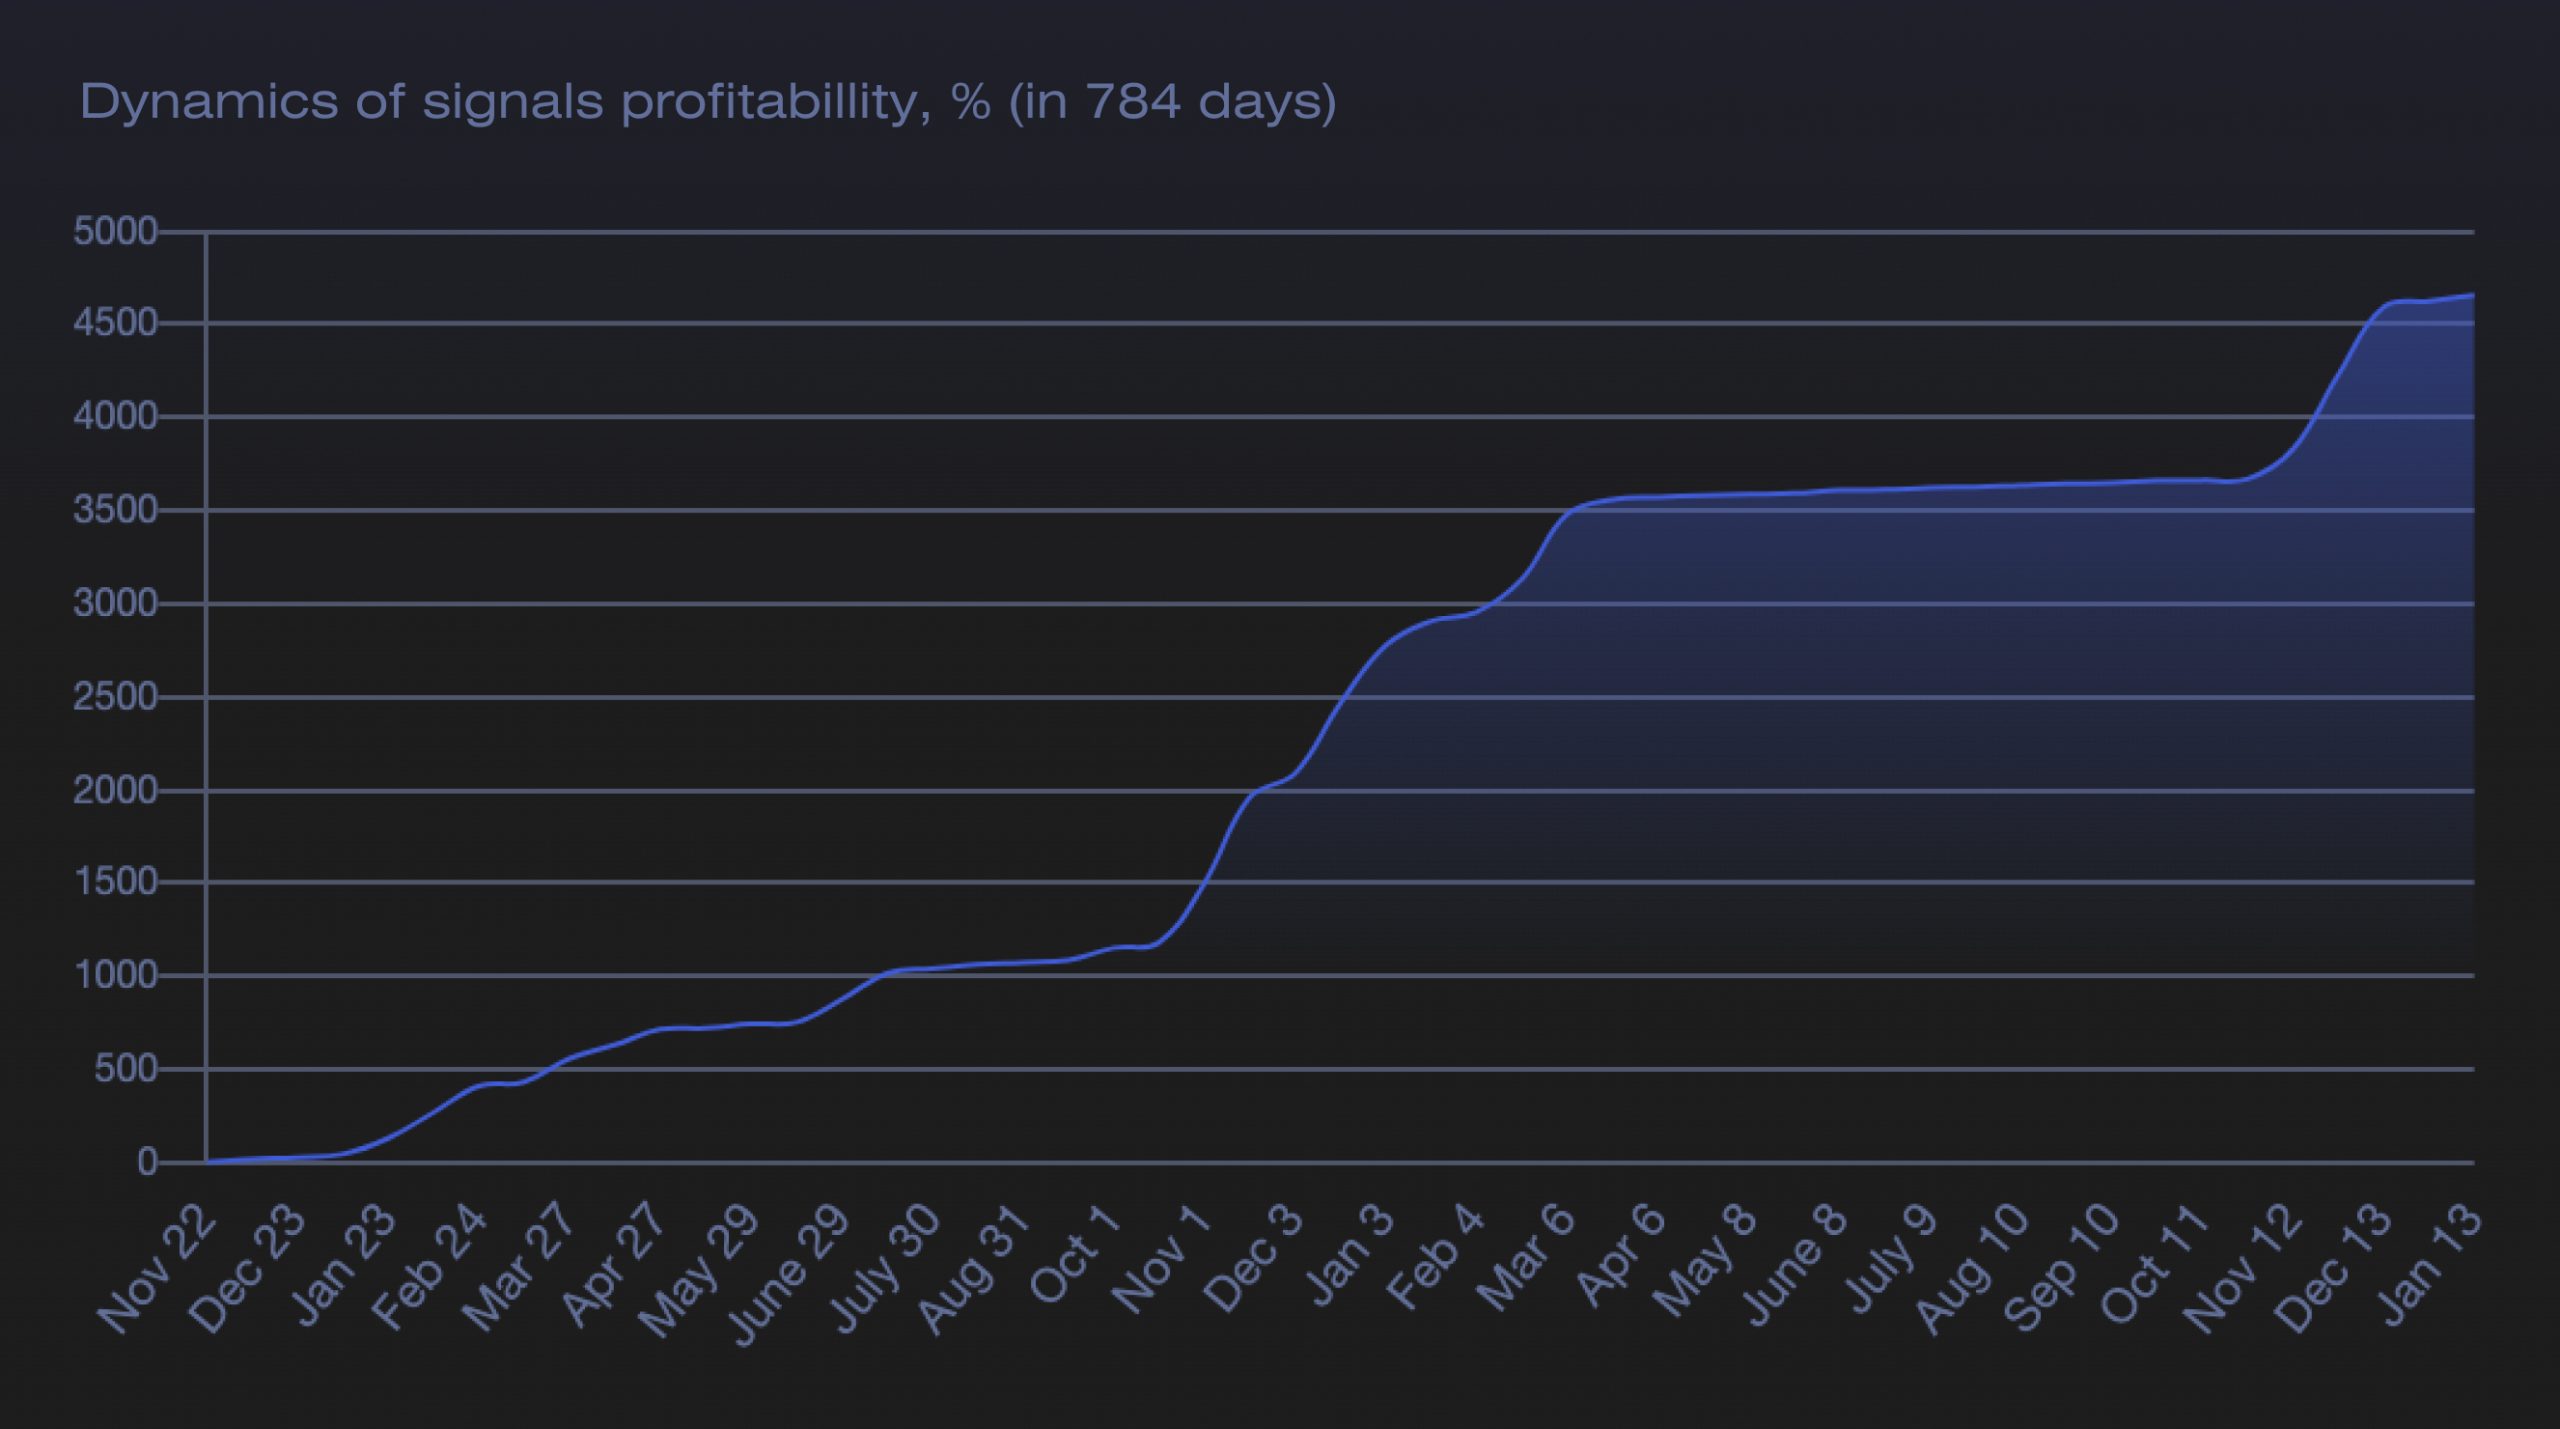
Task: Click the 'June 8' x-axis date label
Action: click(x=1794, y=1264)
